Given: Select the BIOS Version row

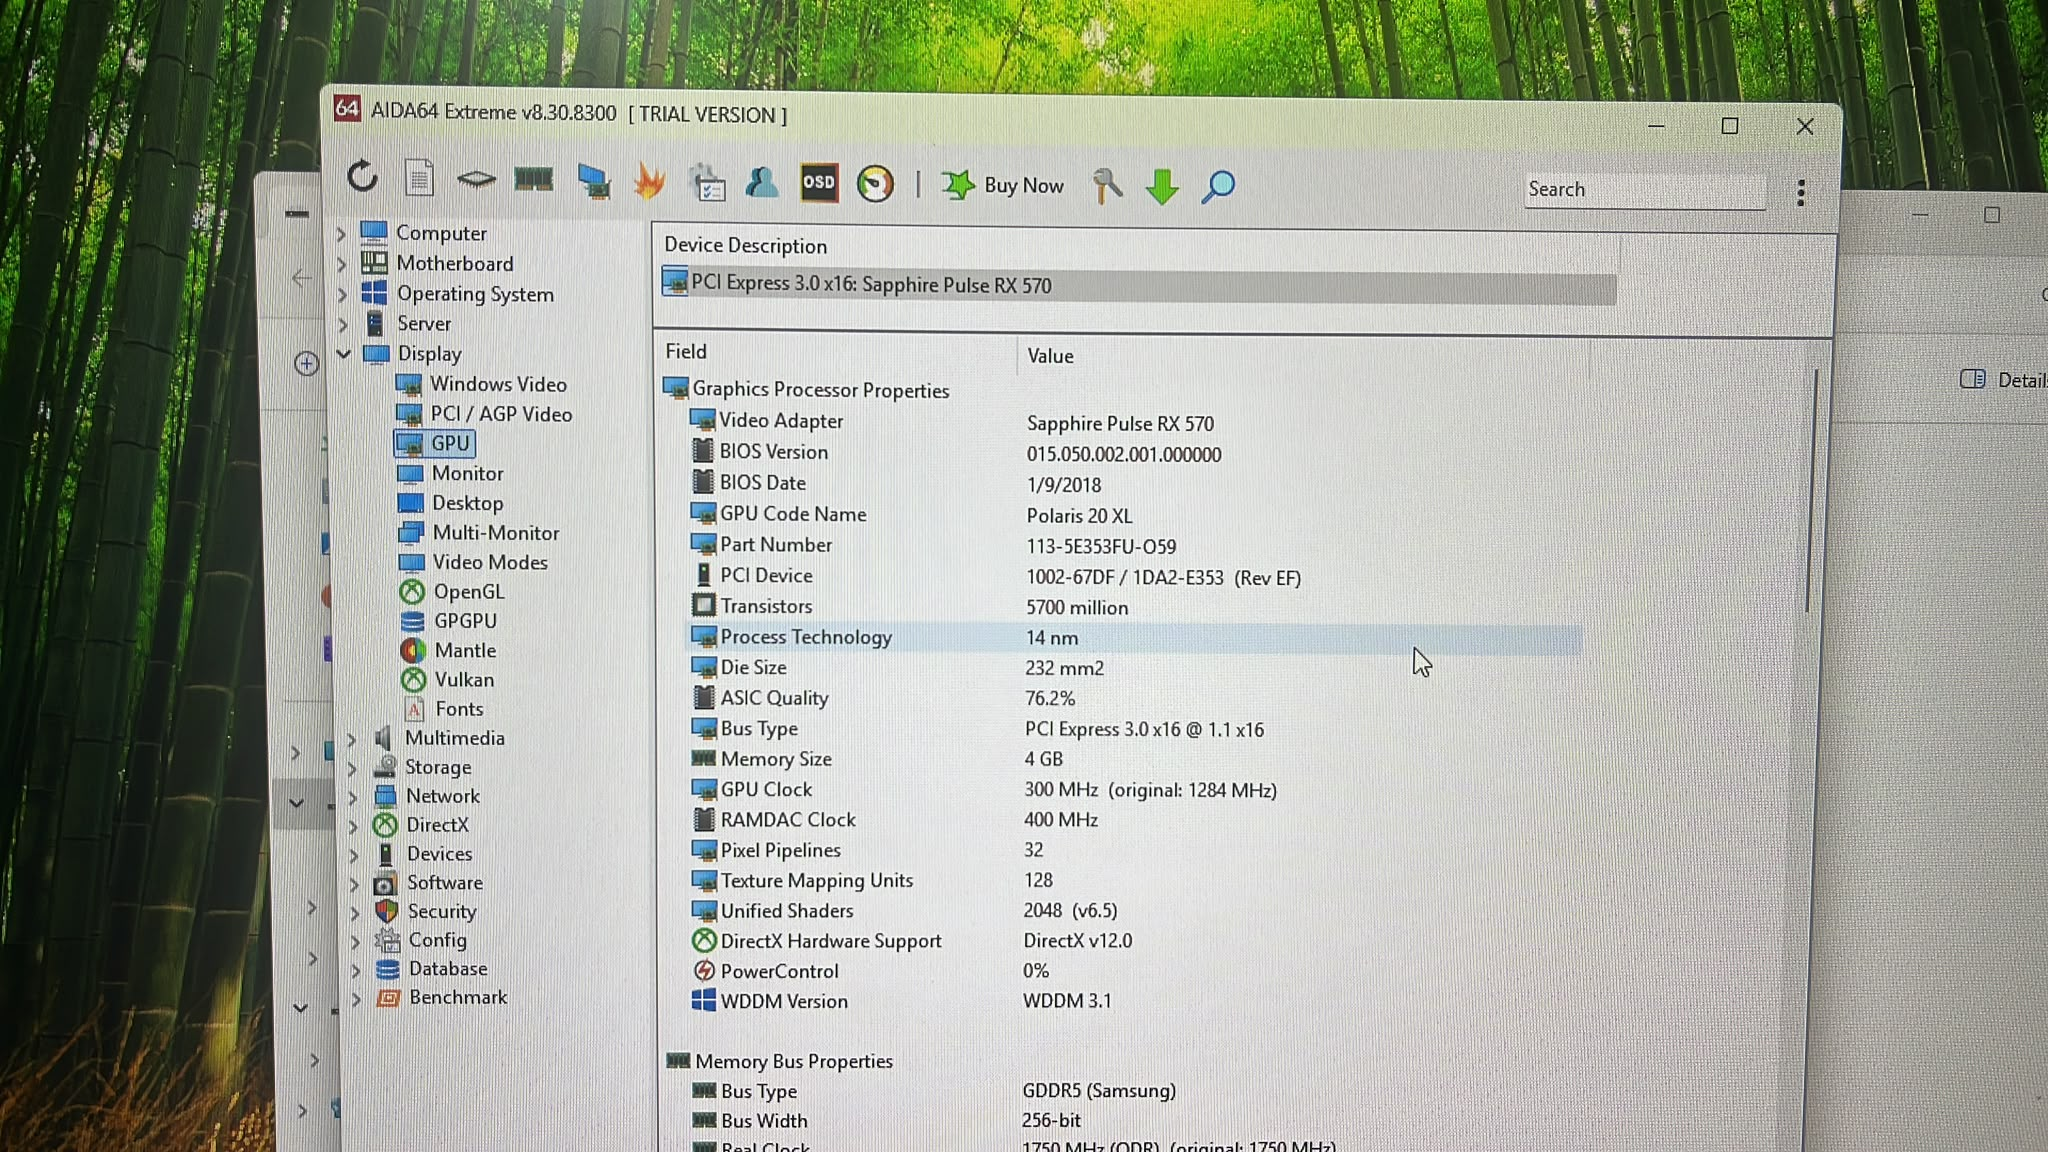Looking at the screenshot, I should pyautogui.click(x=1134, y=453).
